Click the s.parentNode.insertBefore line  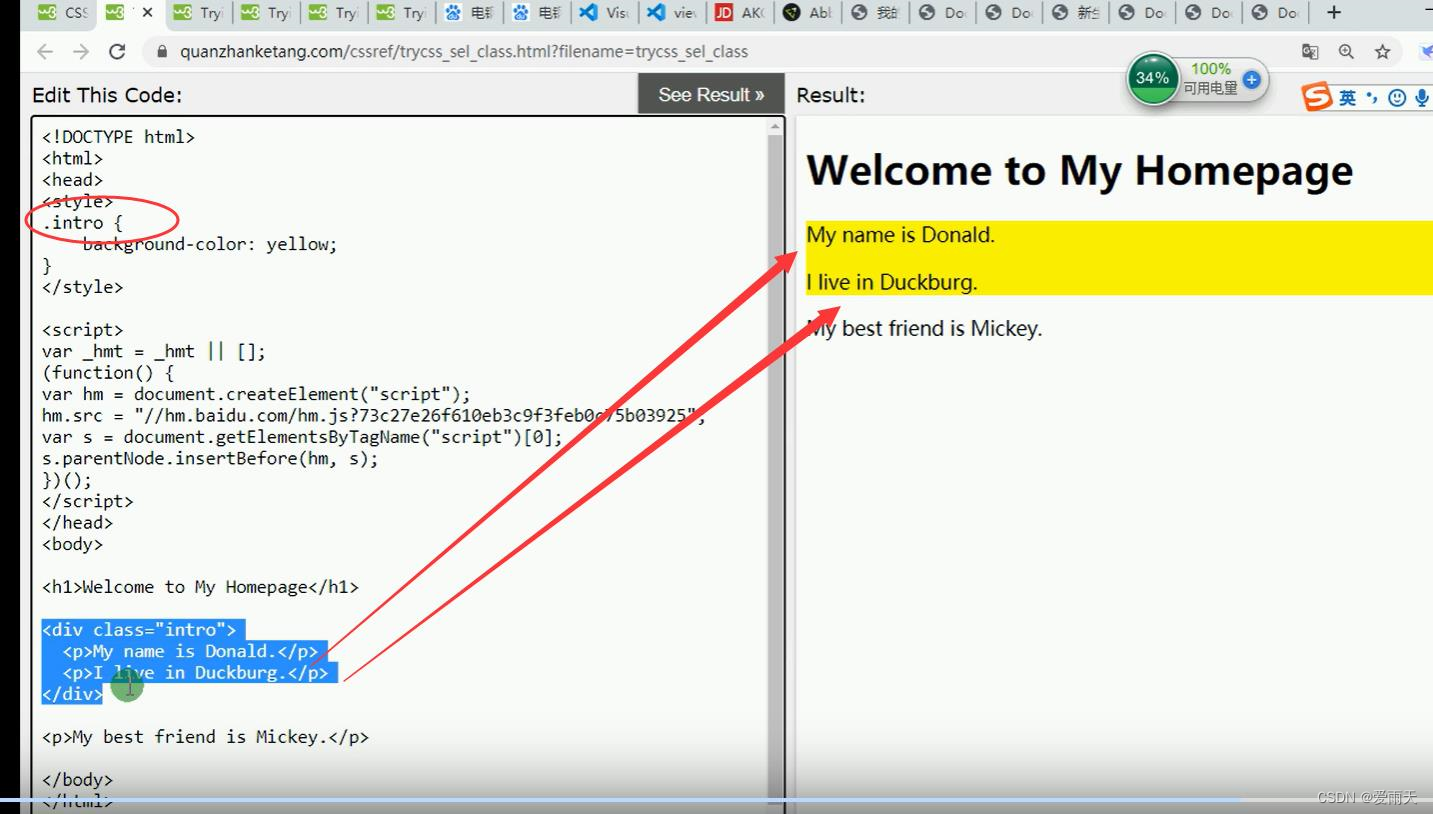click(x=210, y=458)
